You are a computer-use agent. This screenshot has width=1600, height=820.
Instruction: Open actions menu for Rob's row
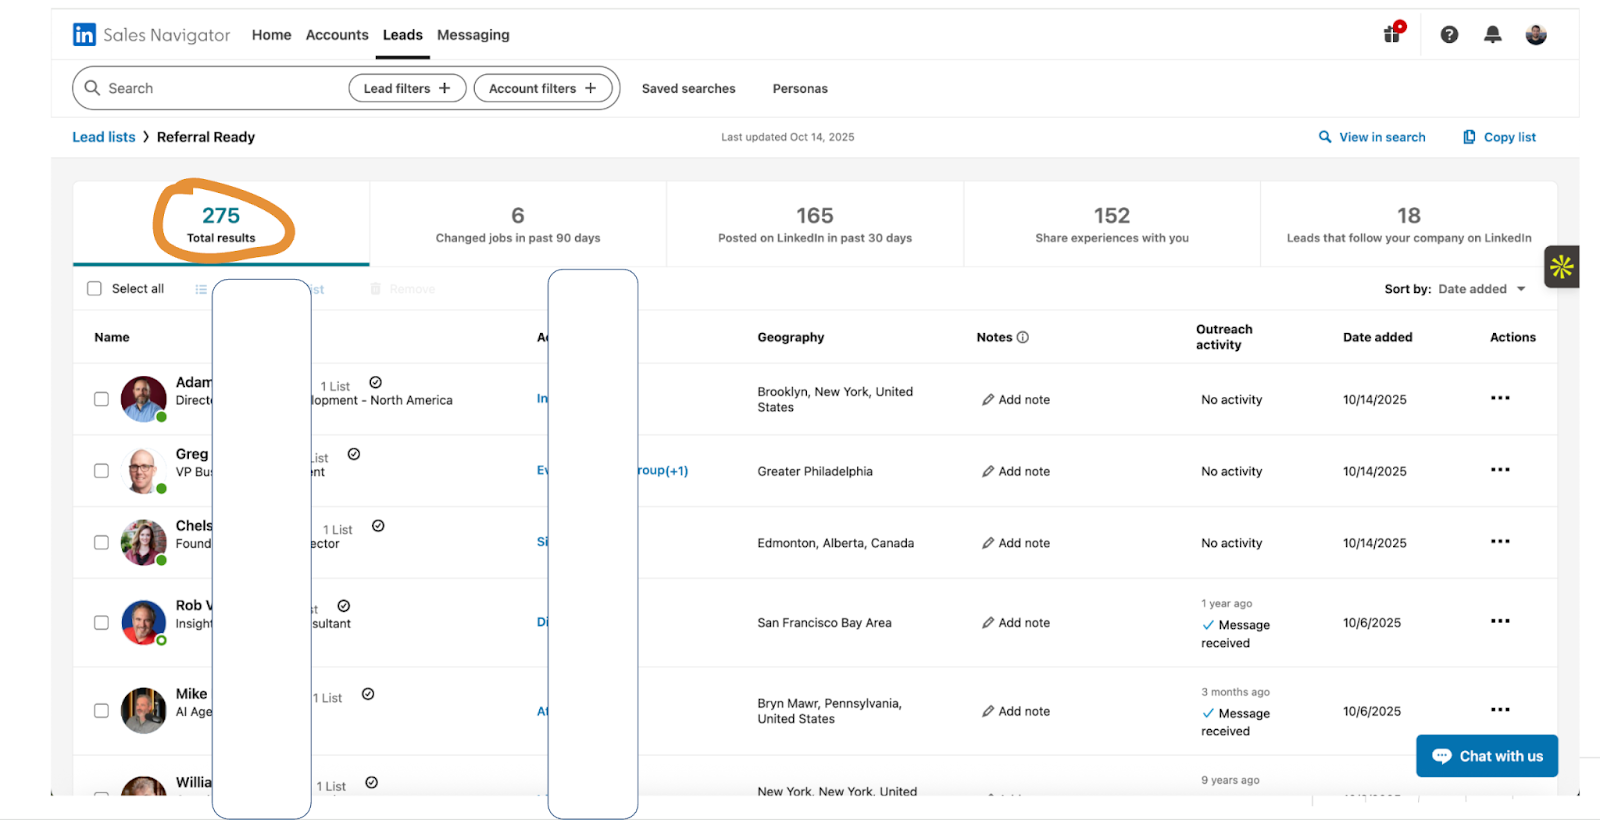pyautogui.click(x=1500, y=621)
